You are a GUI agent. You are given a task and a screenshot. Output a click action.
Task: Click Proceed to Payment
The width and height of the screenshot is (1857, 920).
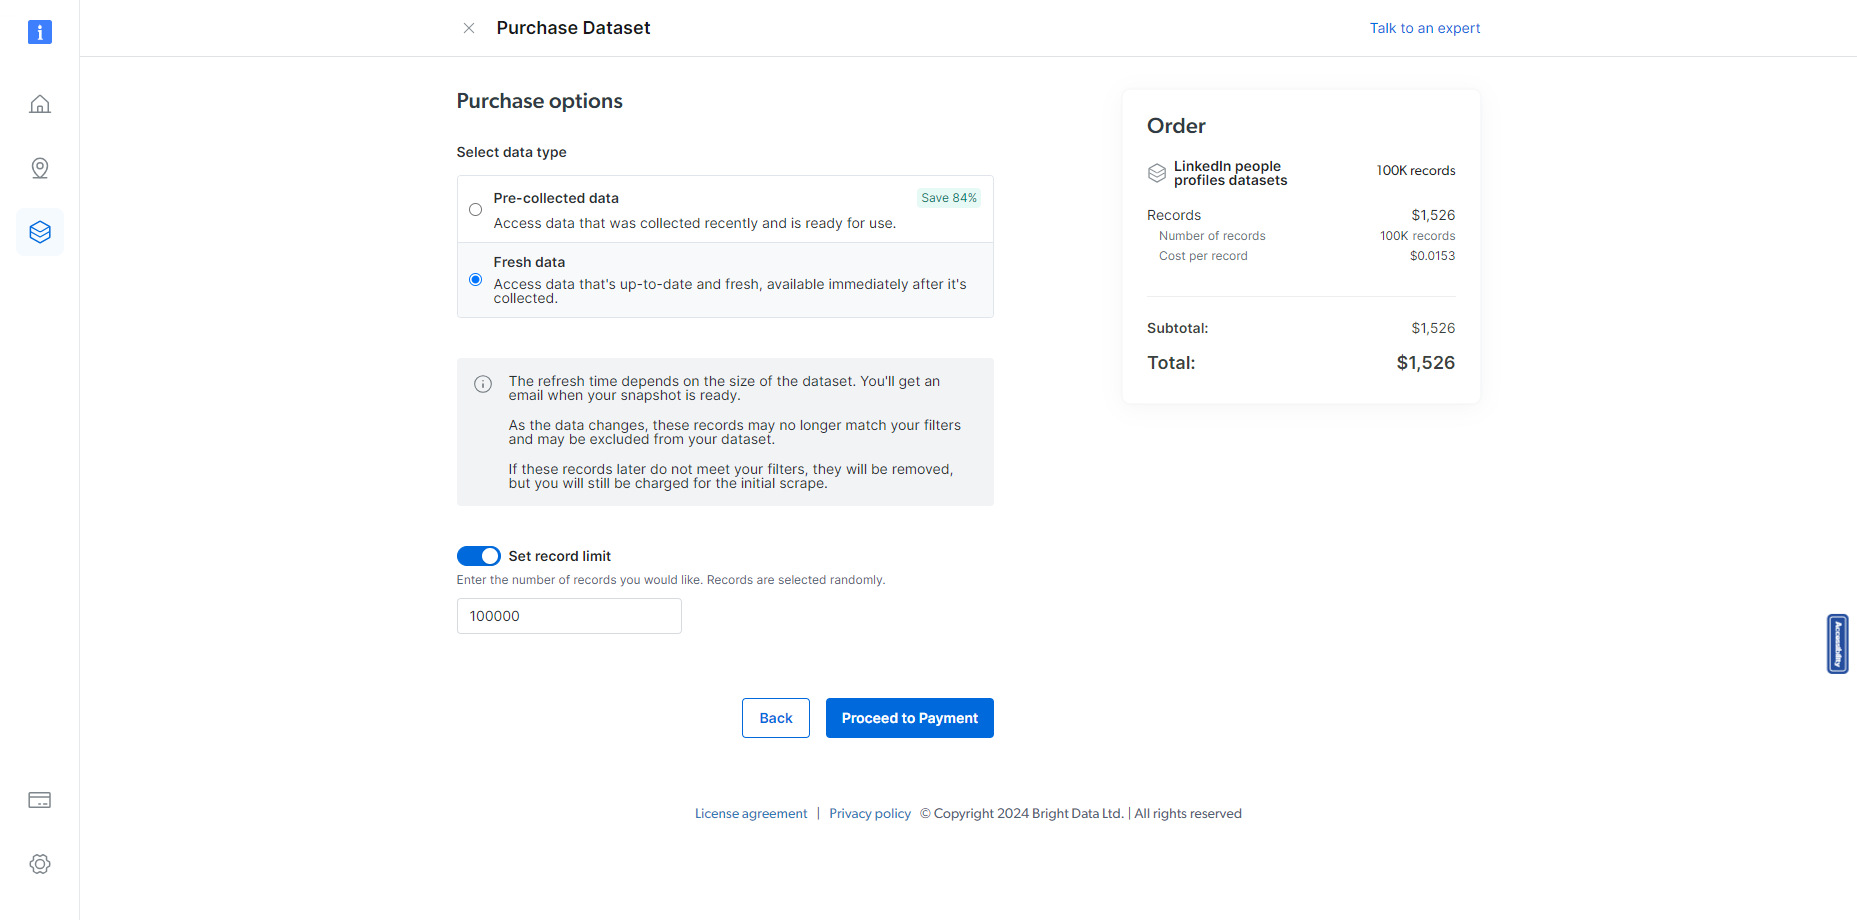tap(910, 718)
